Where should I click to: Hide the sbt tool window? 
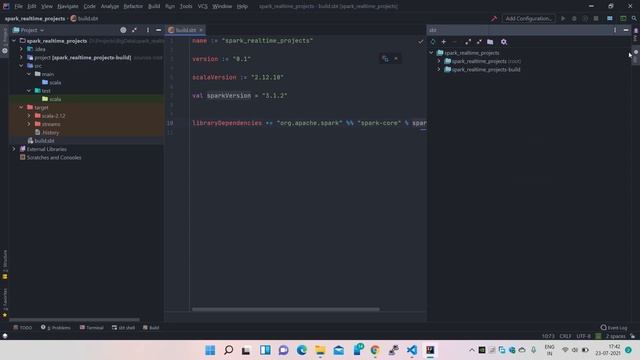pos(626,30)
